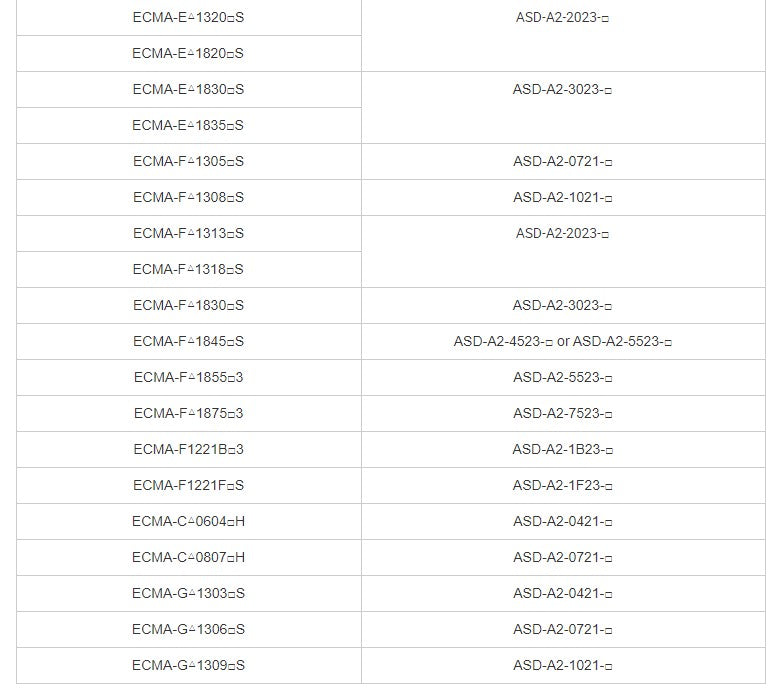Click the ASD-A2-1B23 drive entry
770x690 pixels.
[x=562, y=450]
